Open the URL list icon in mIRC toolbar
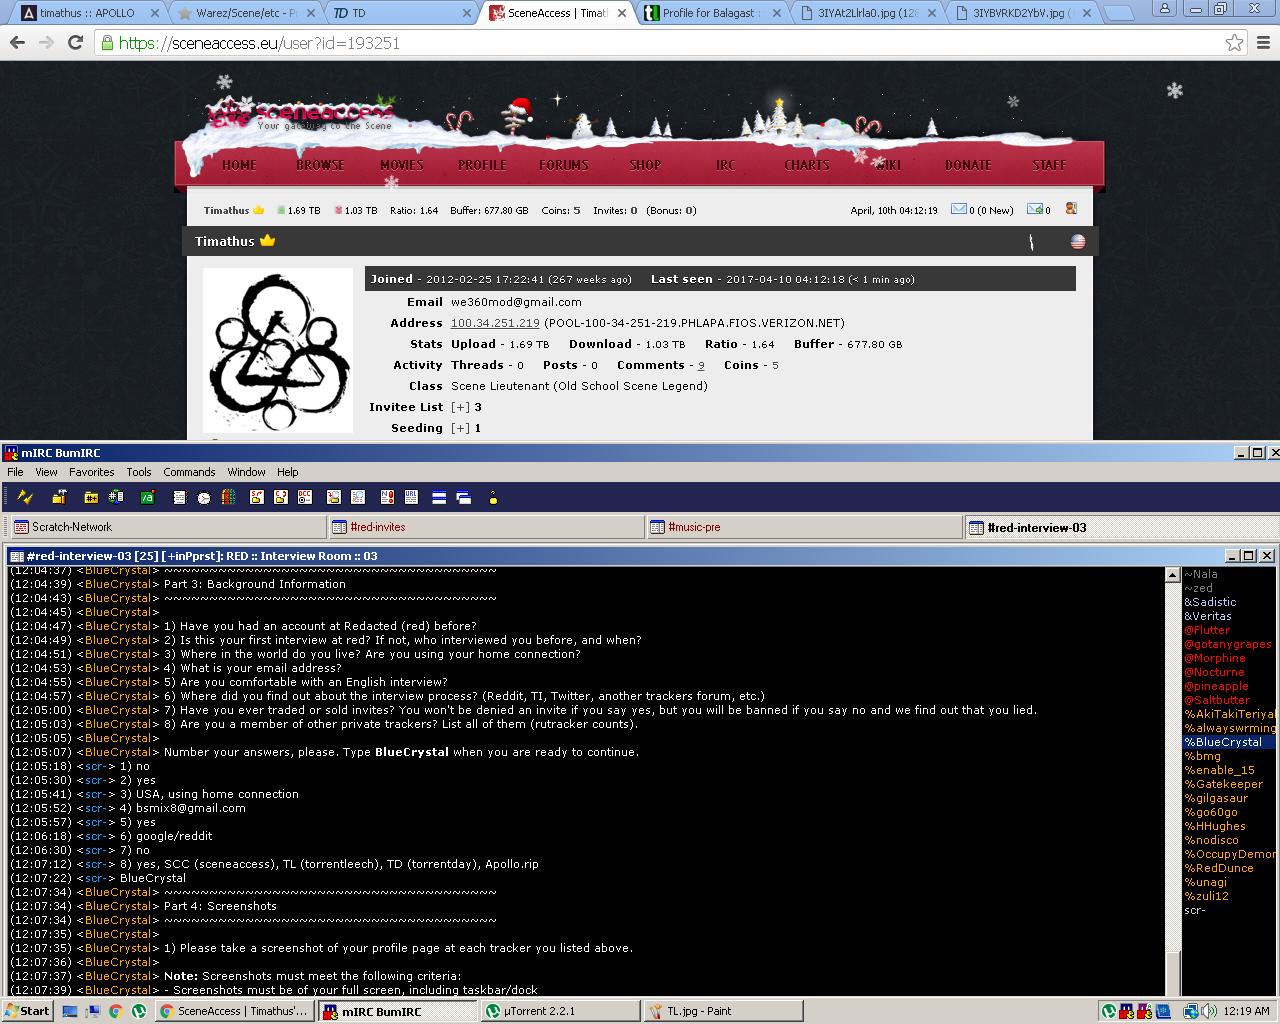Screen dimensions: 1280x1024 point(411,497)
